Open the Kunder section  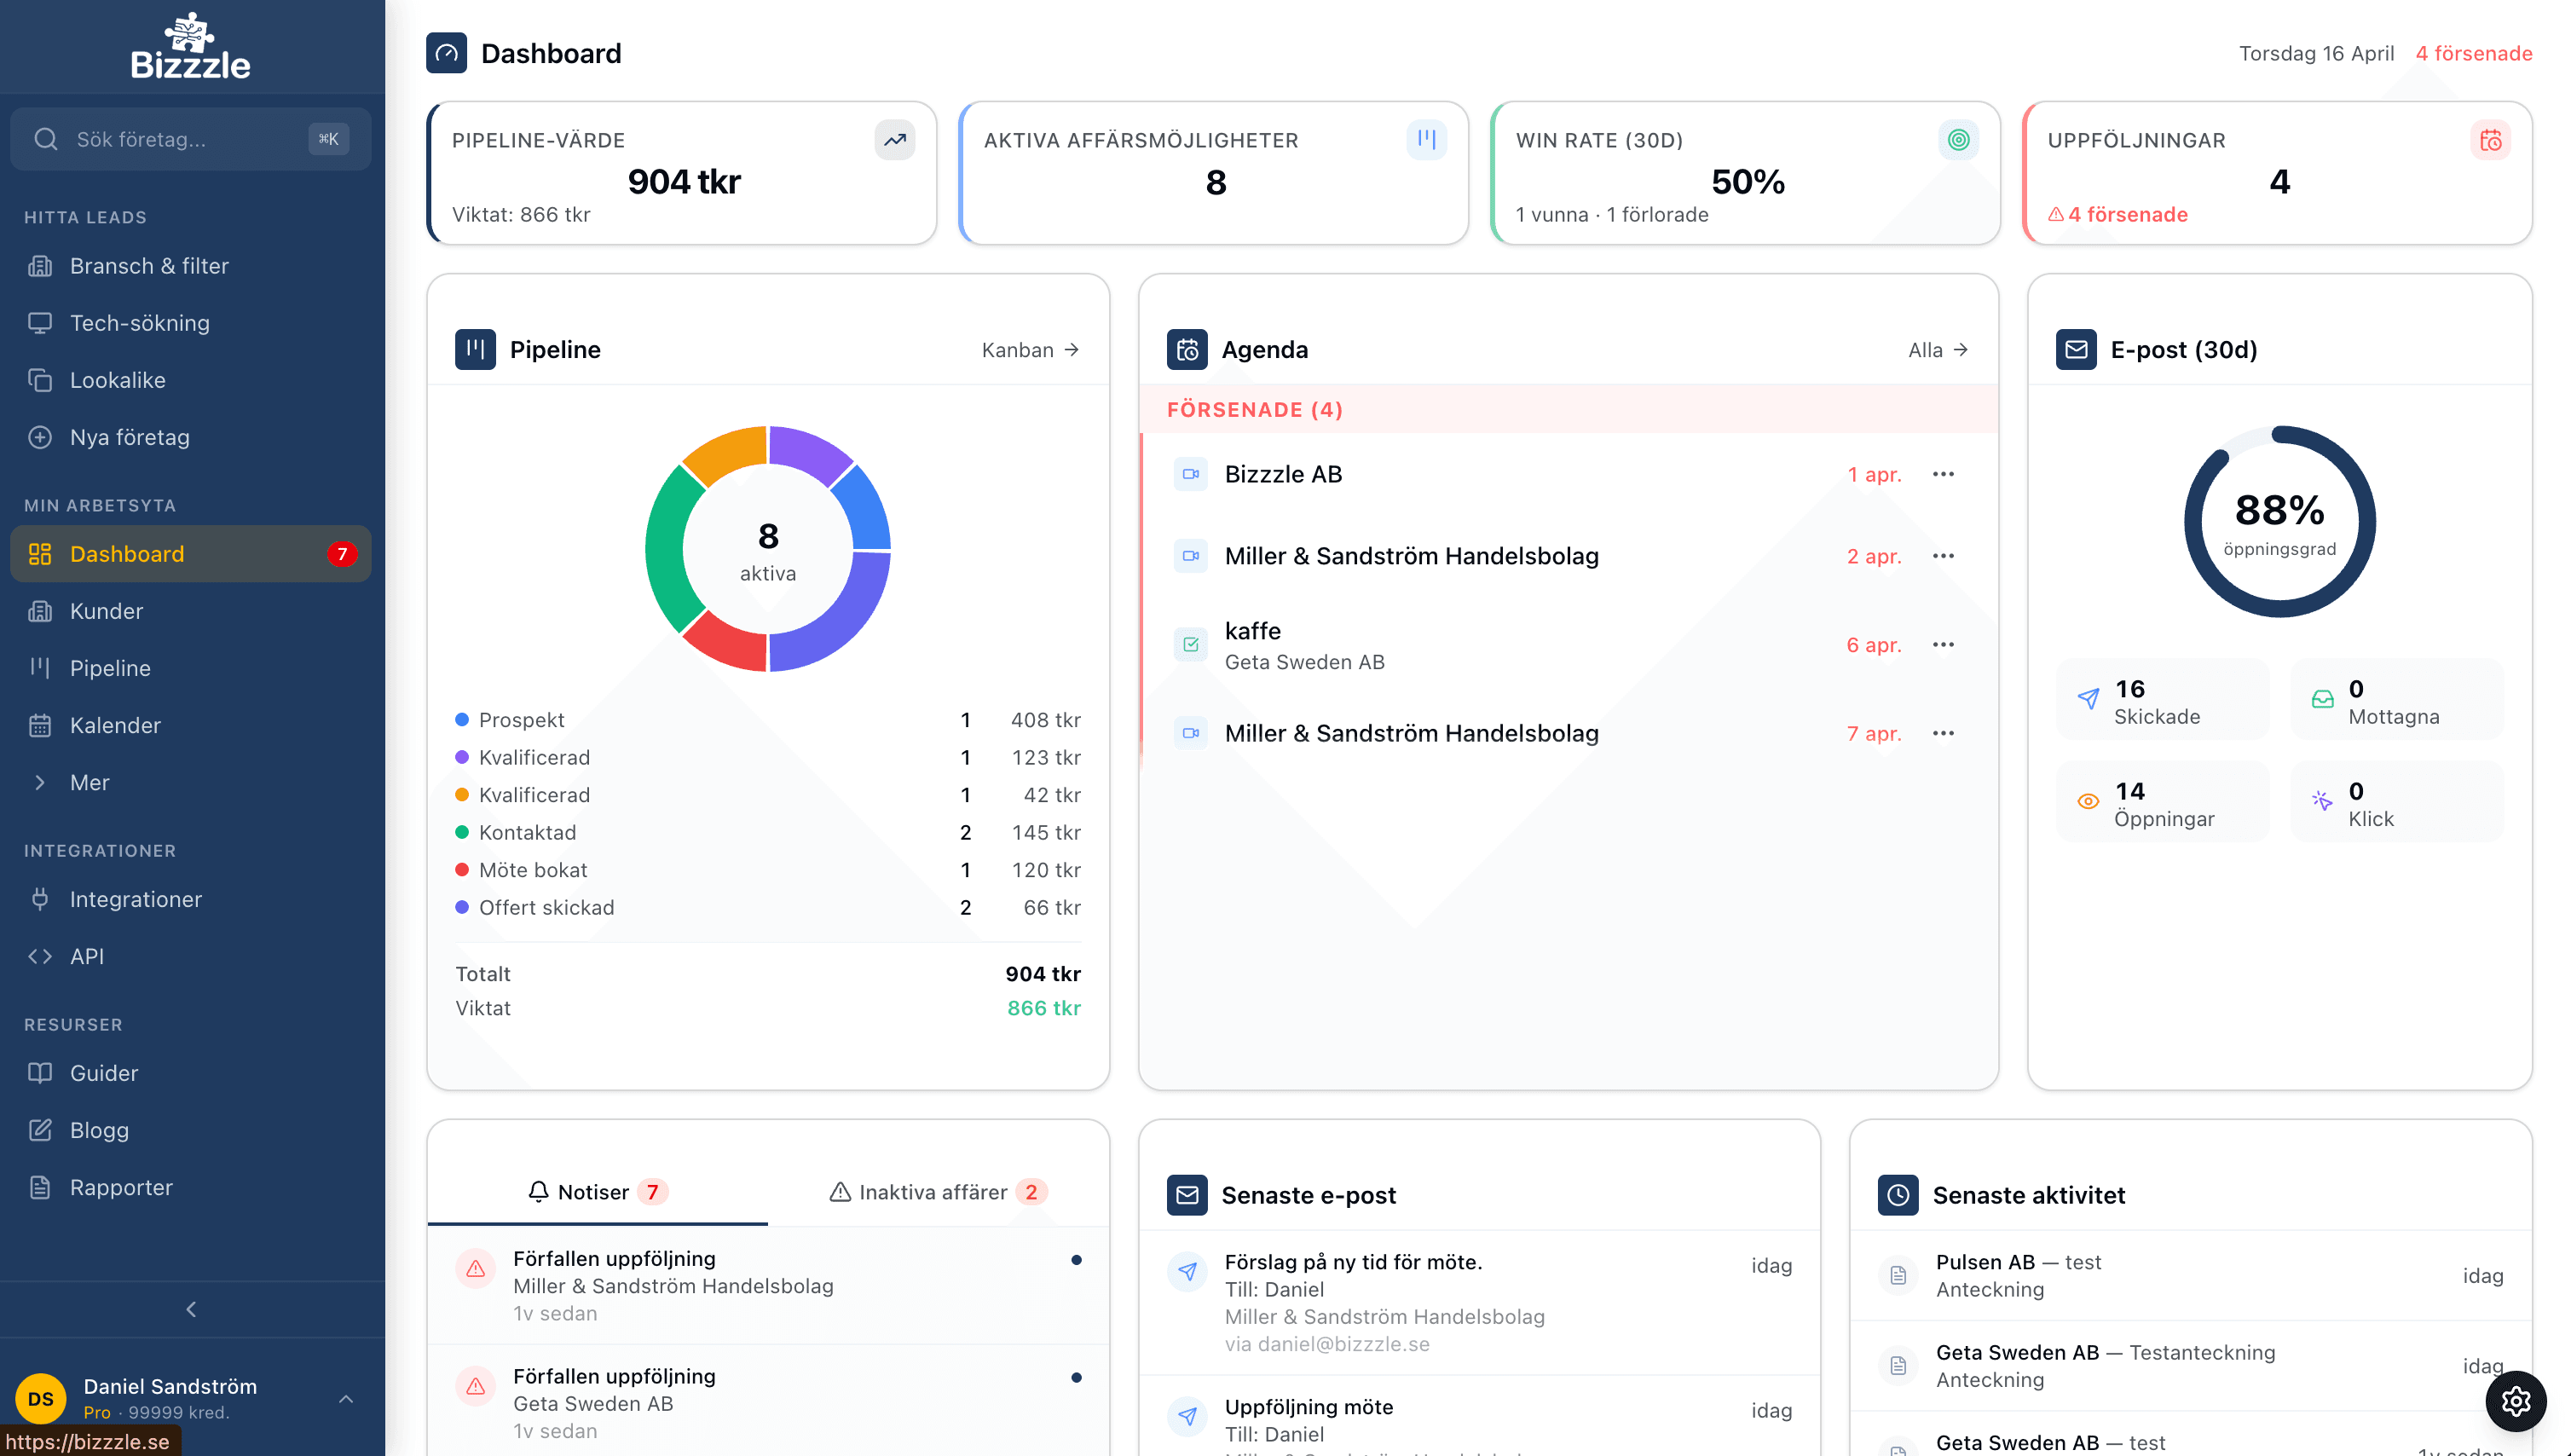105,611
